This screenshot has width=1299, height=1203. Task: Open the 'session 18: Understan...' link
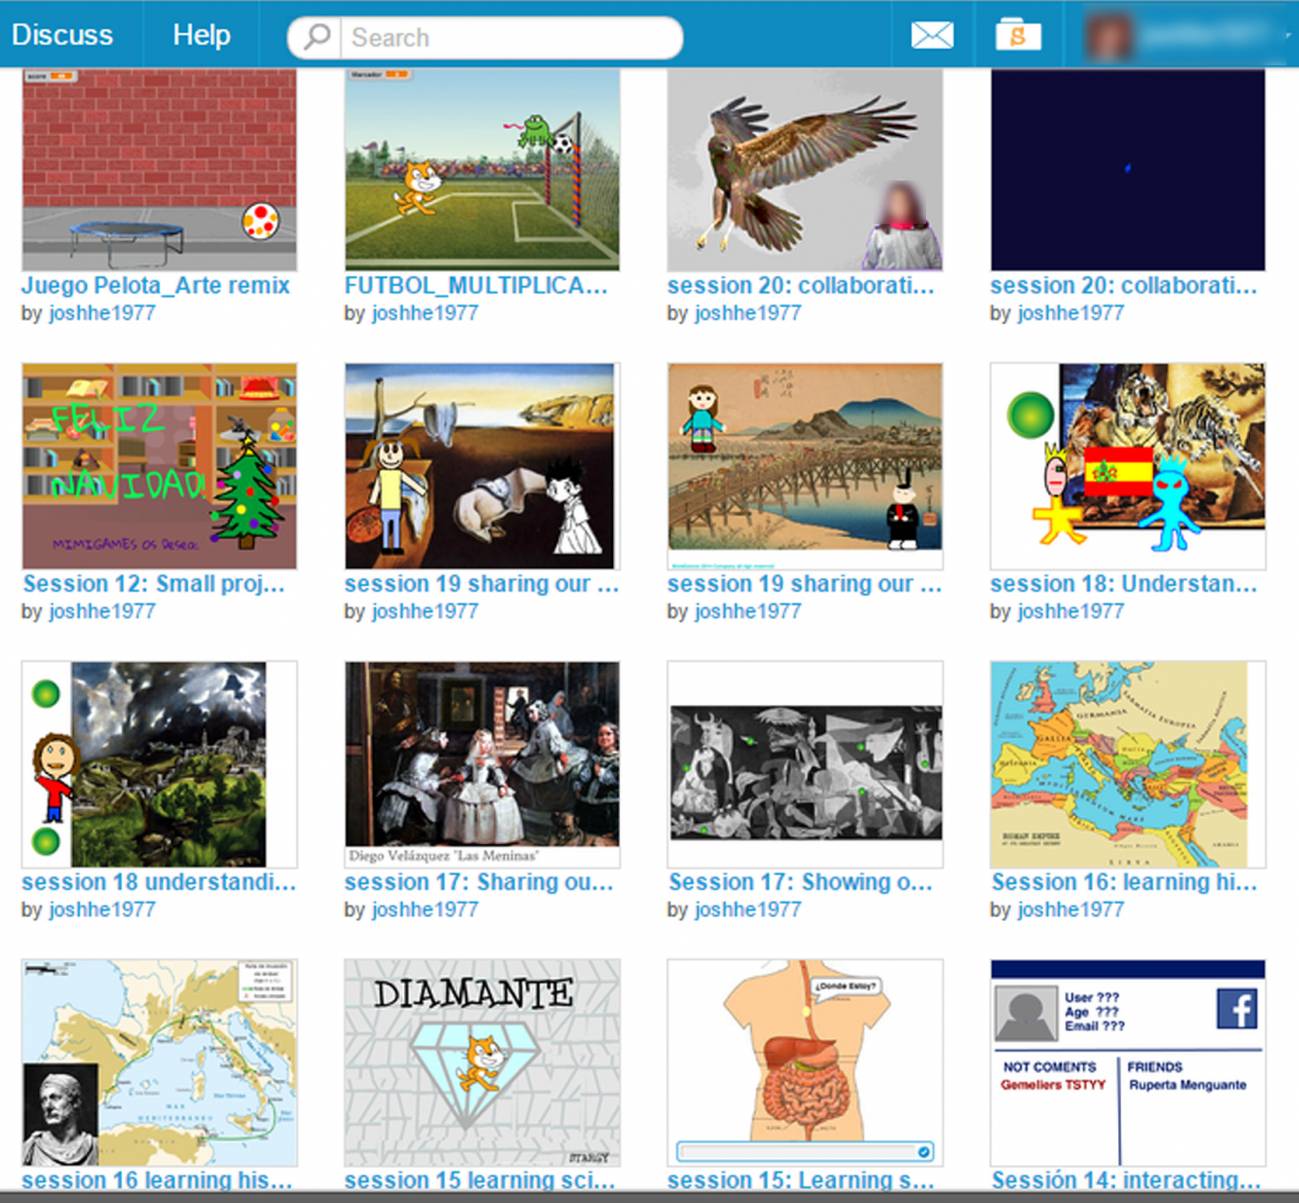(x=1124, y=584)
